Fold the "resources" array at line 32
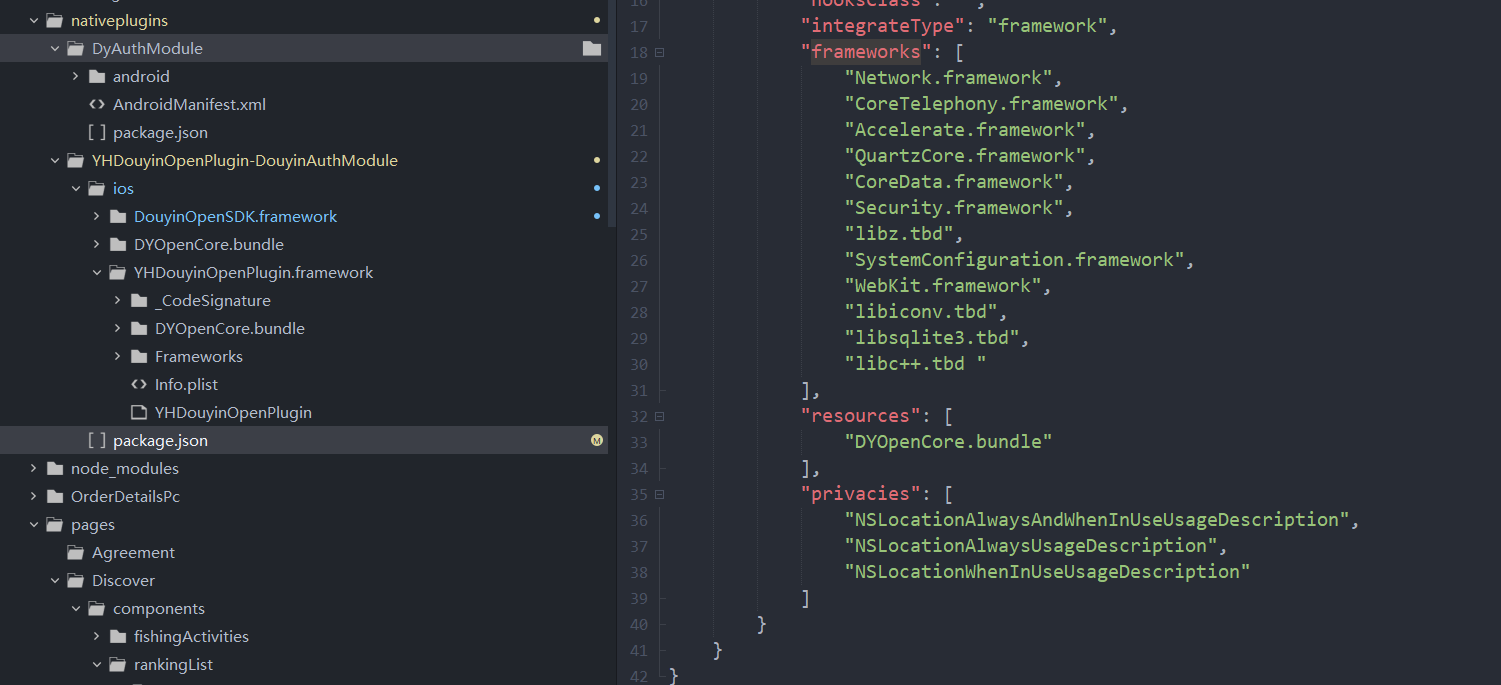The image size is (1501, 685). click(x=659, y=416)
